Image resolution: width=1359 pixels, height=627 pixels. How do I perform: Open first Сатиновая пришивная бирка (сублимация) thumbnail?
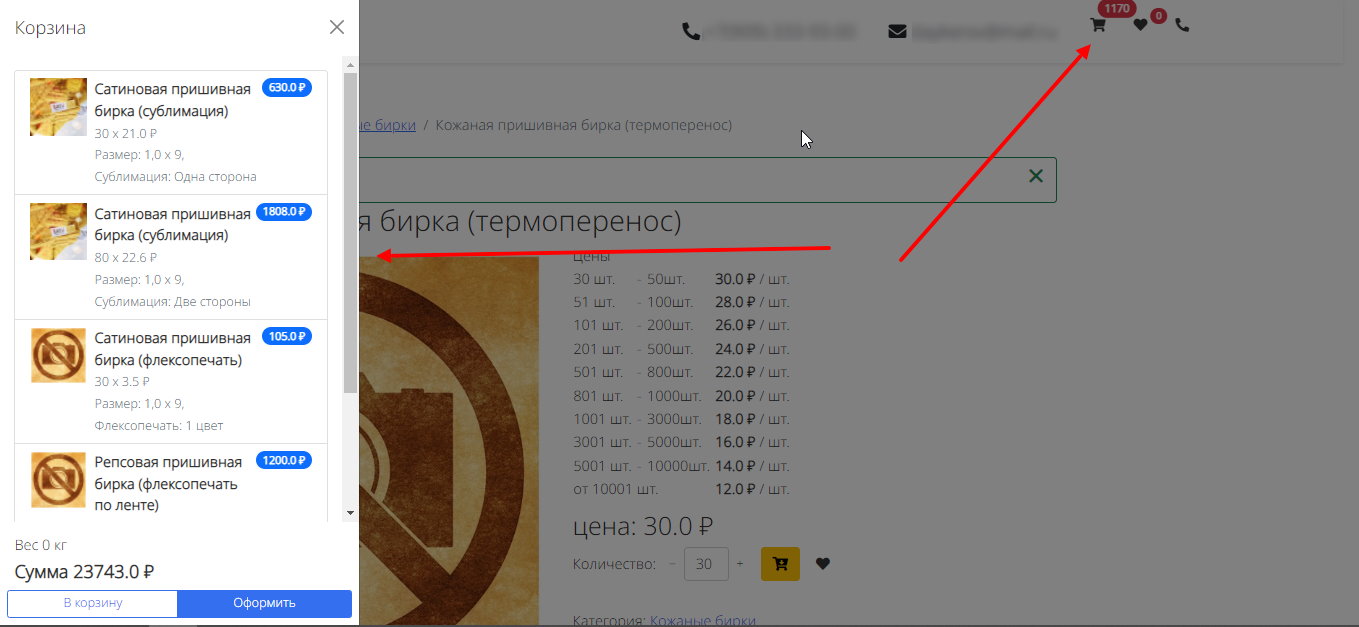pyautogui.click(x=58, y=107)
